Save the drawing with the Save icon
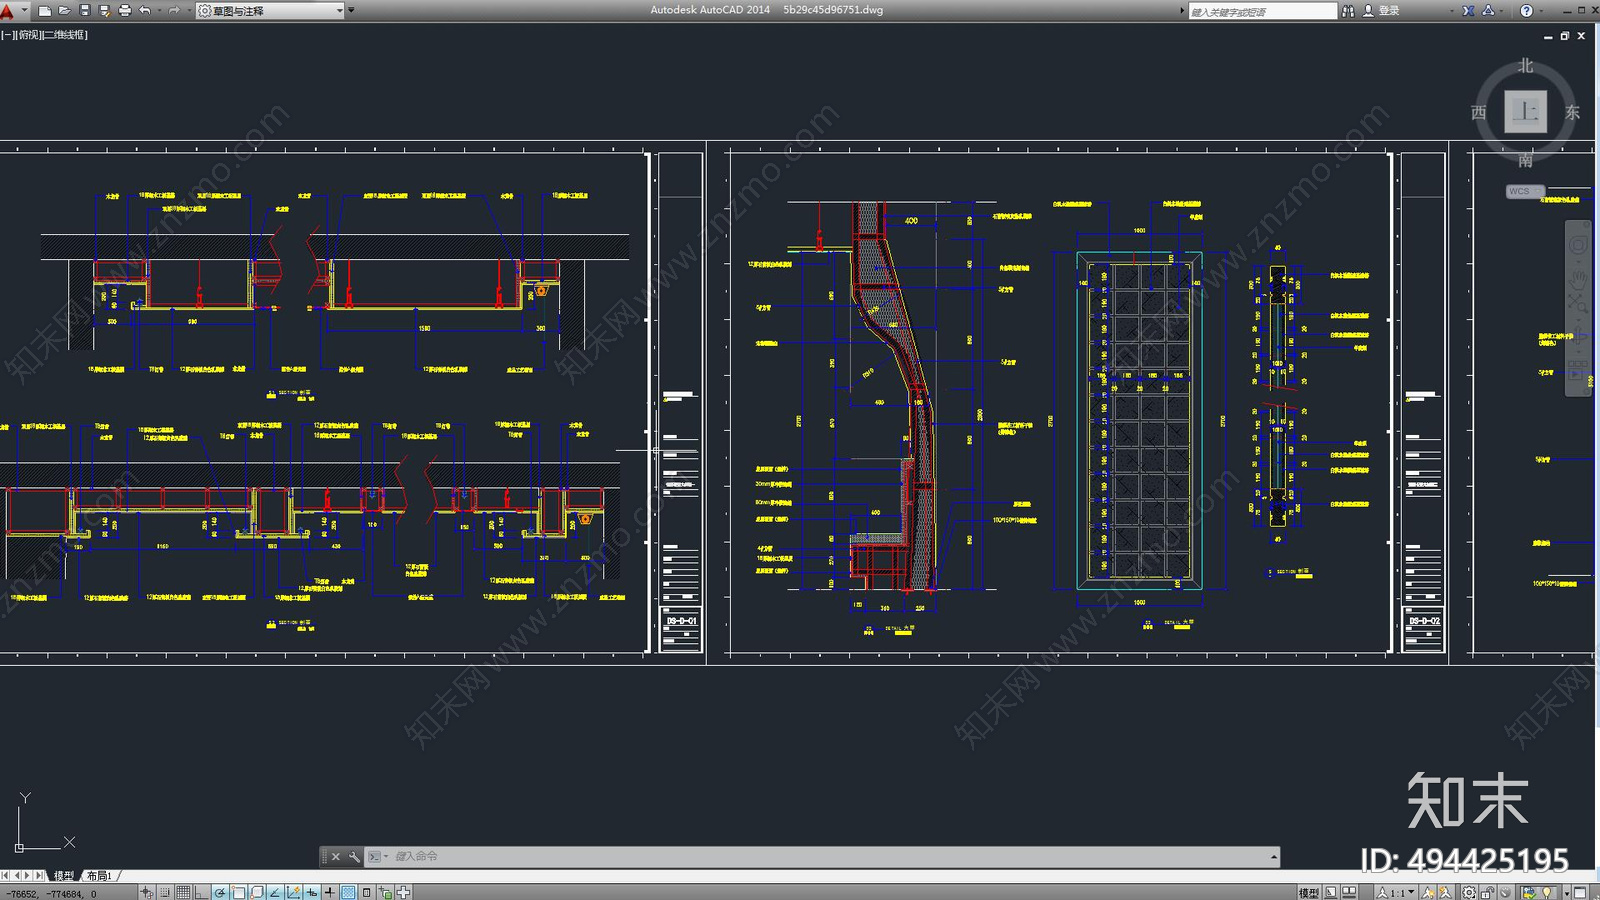The height and width of the screenshot is (900, 1600). 85,11
